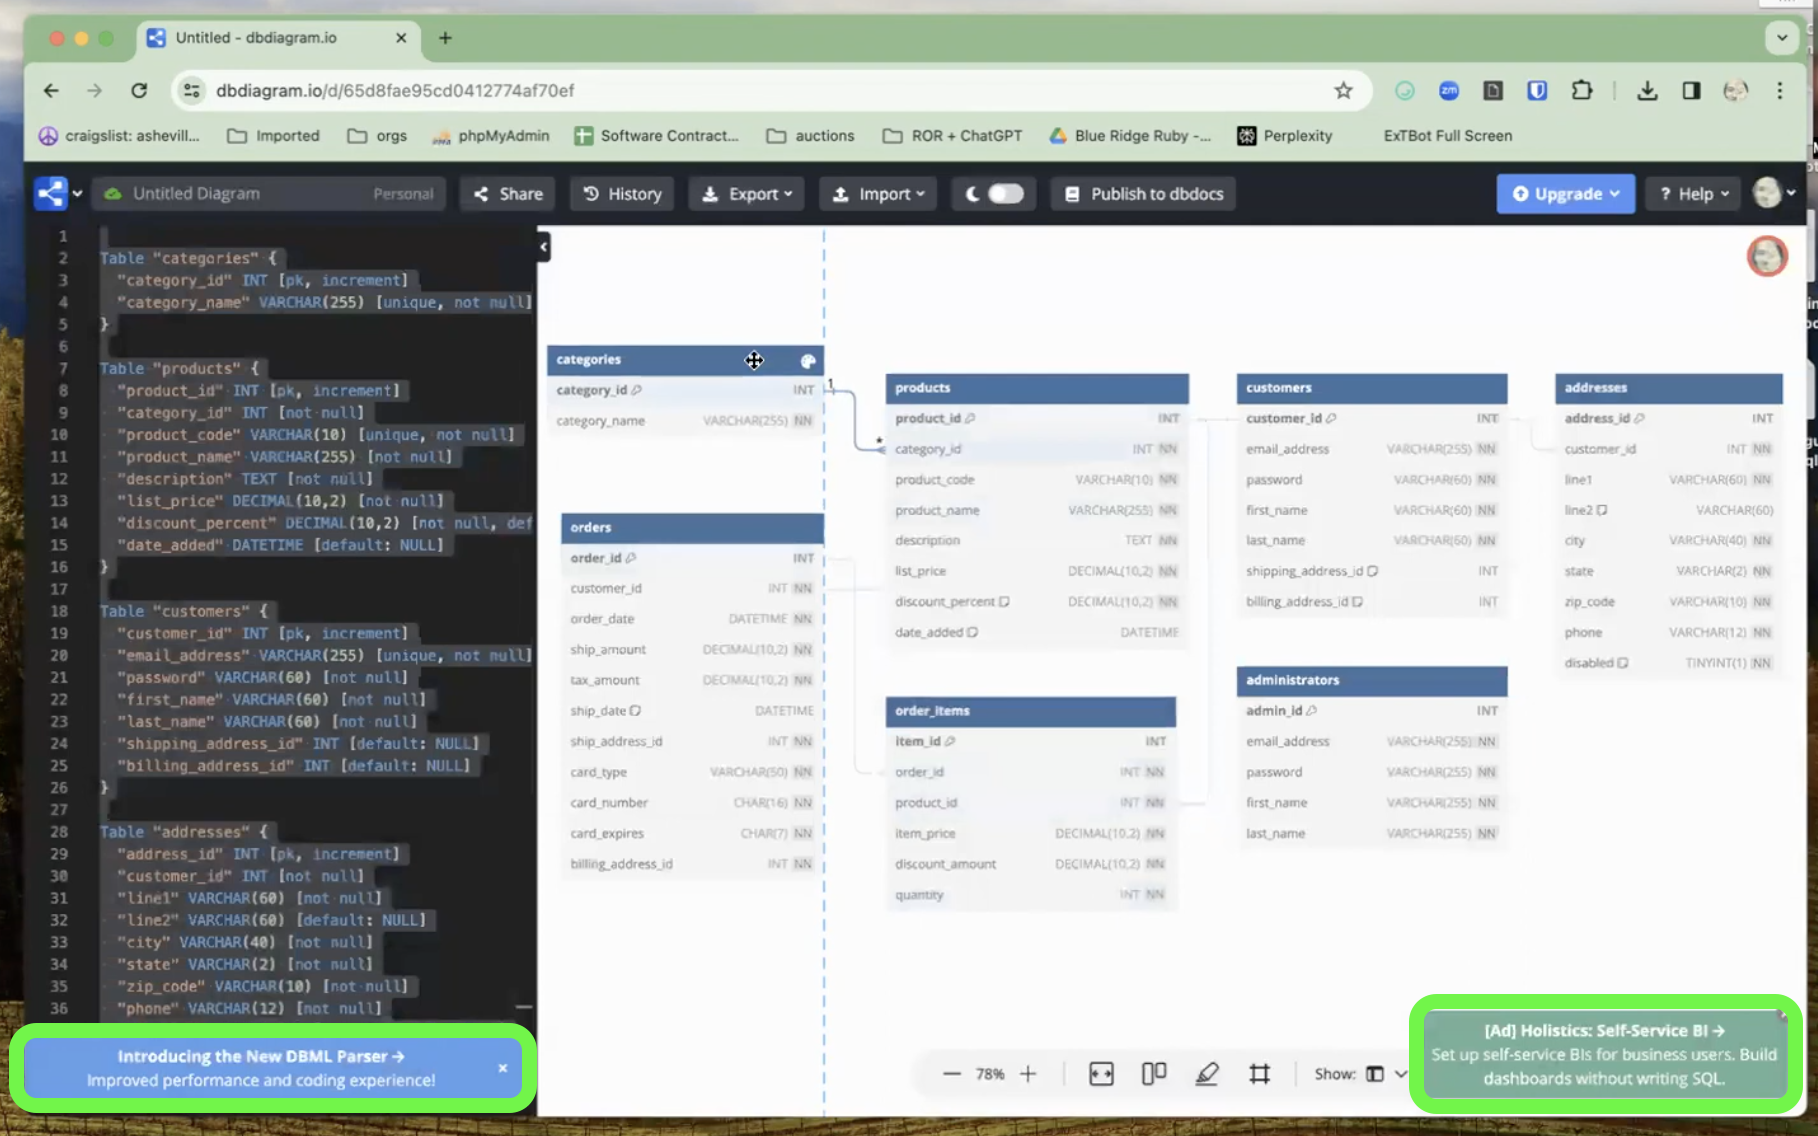
Task: Open the categories table color palette
Action: (808, 361)
